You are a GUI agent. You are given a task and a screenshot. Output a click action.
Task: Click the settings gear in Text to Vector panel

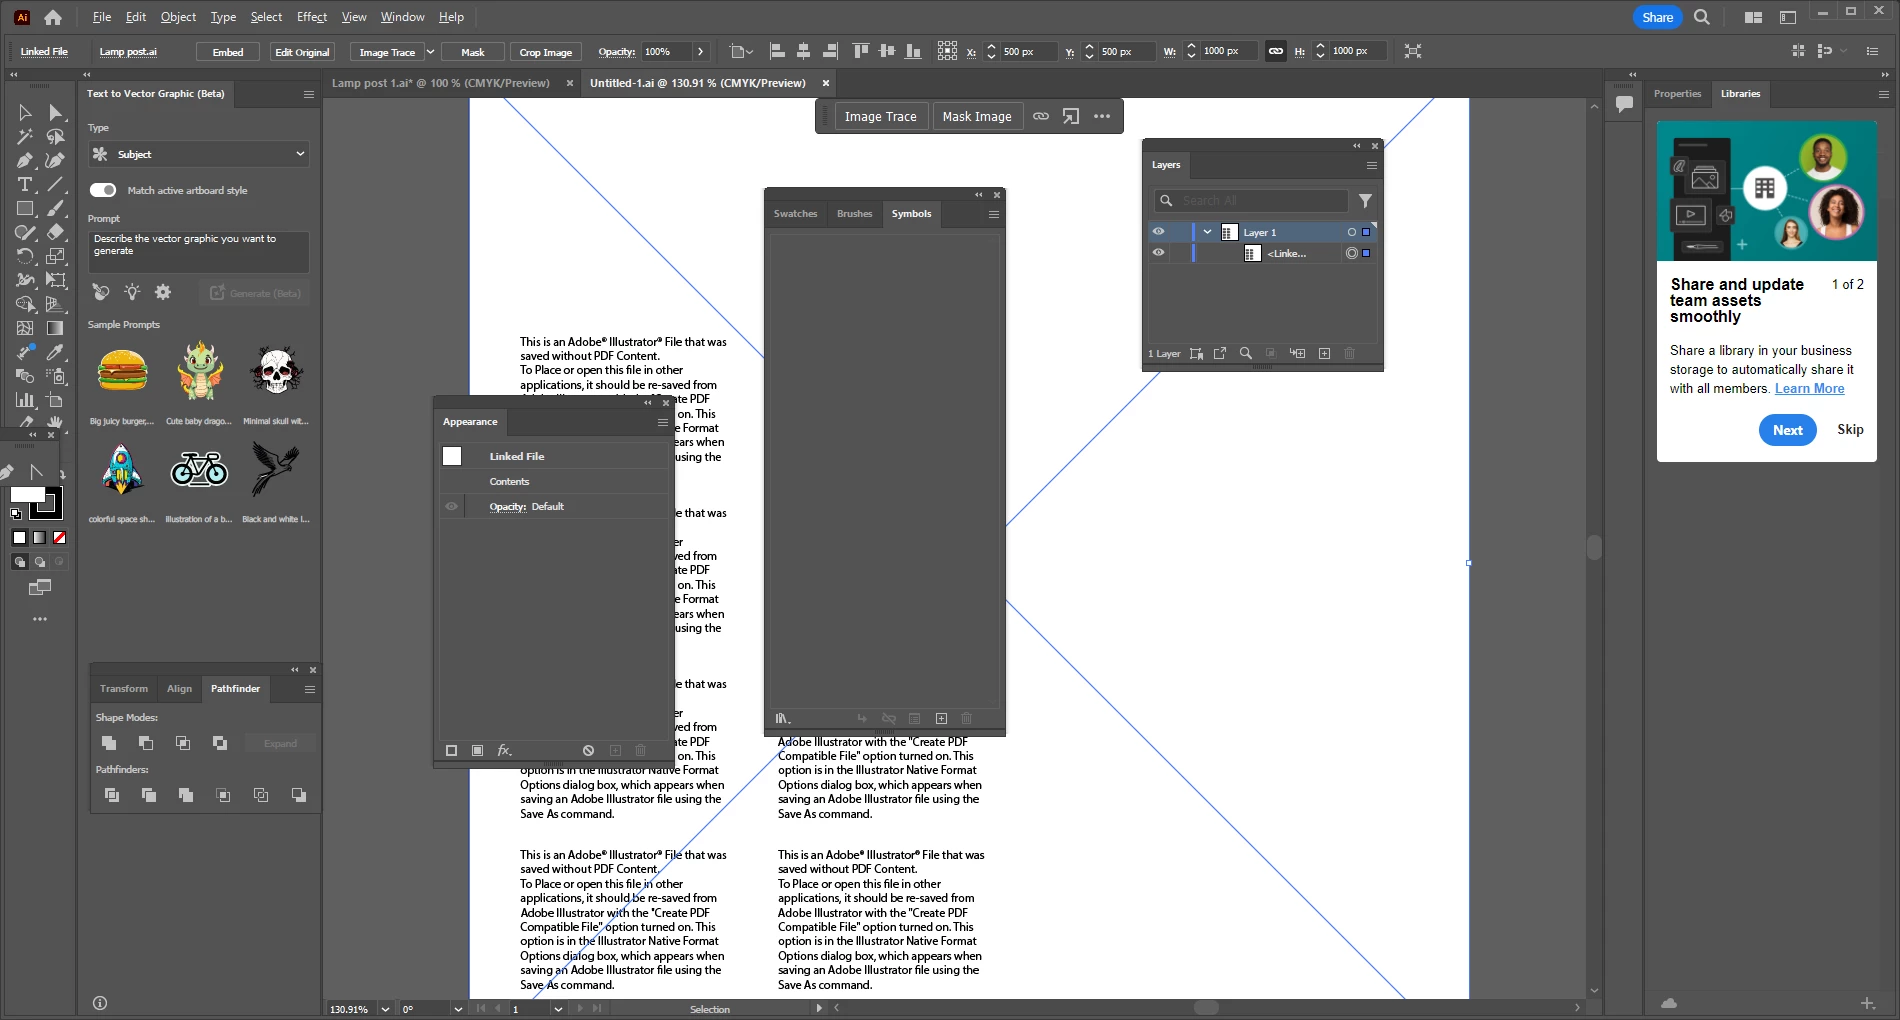(x=163, y=292)
